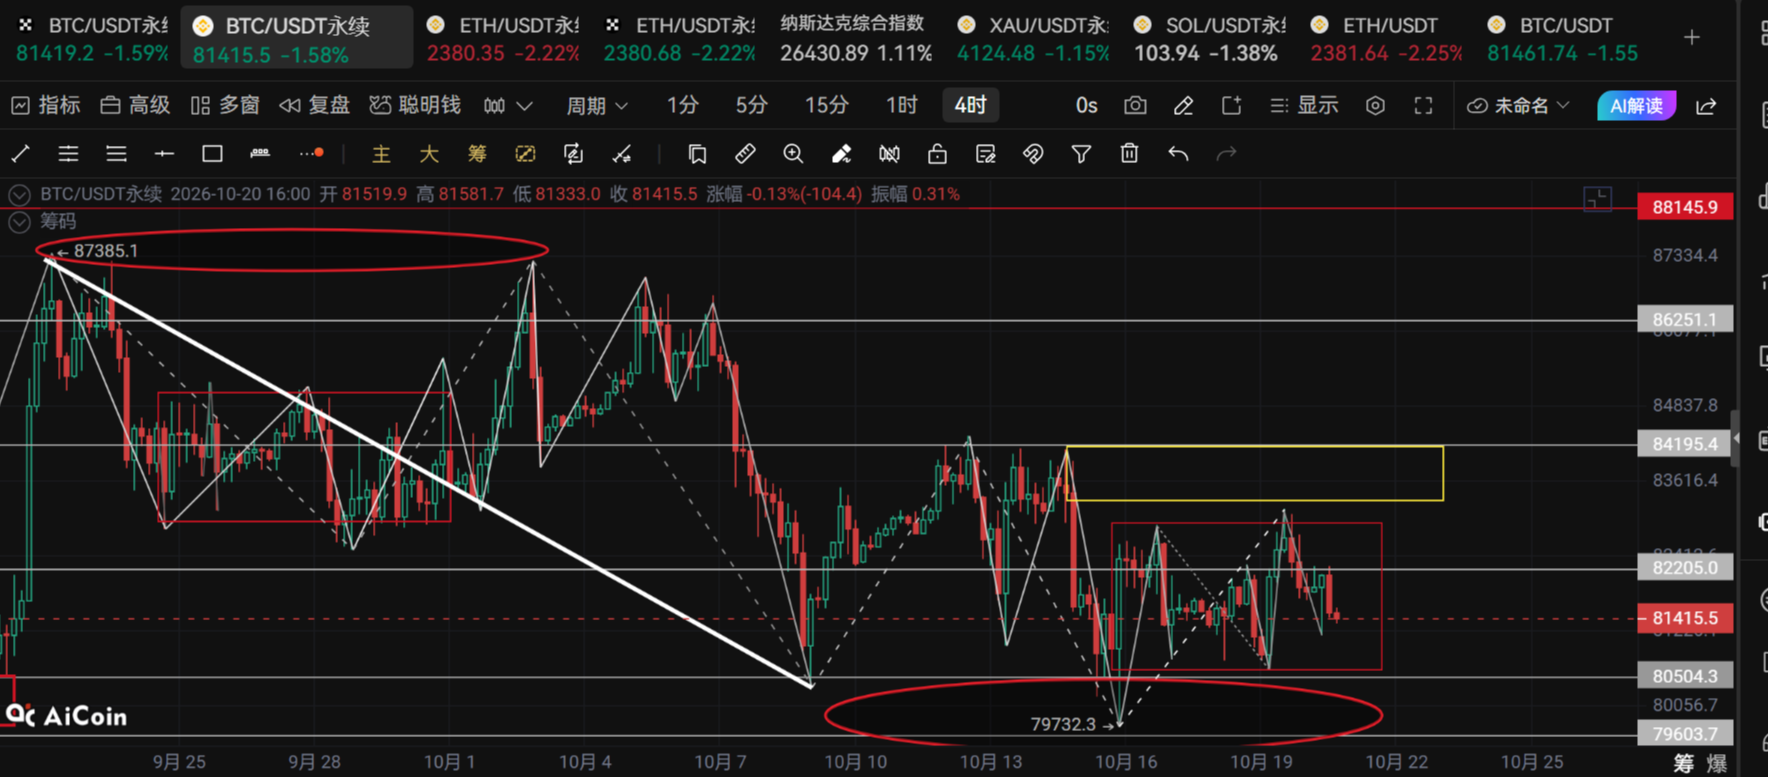Switch to the SOL/USDT tab

(1210, 38)
